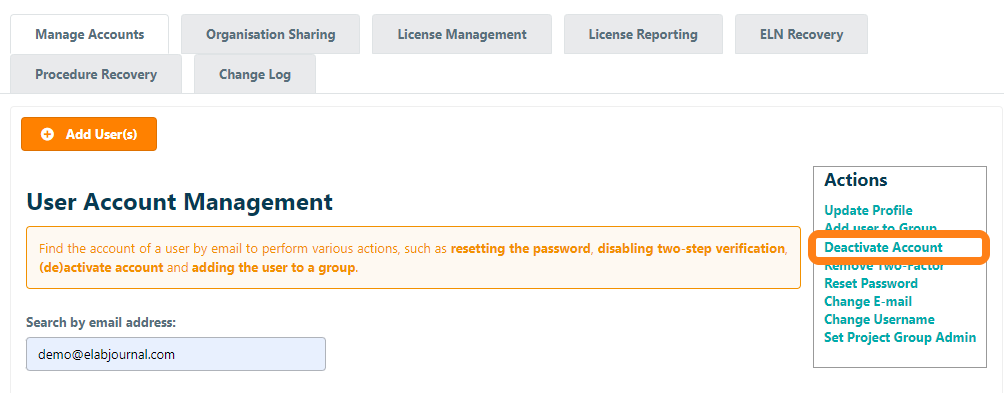1004x393 pixels.
Task: Select the License Reporting tab
Action: click(643, 35)
